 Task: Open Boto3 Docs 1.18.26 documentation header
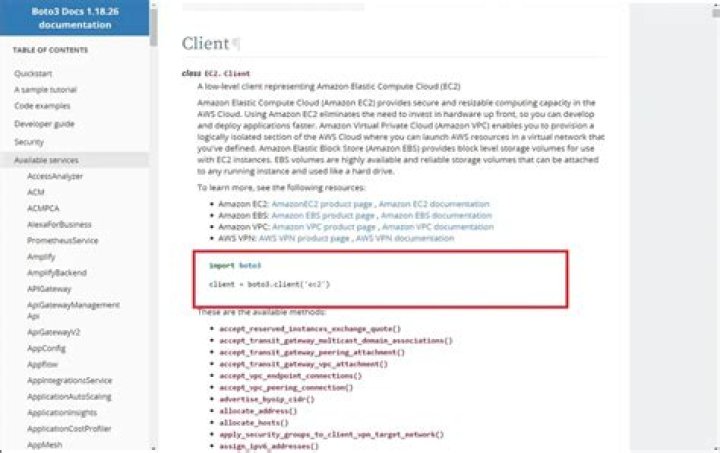75,18
